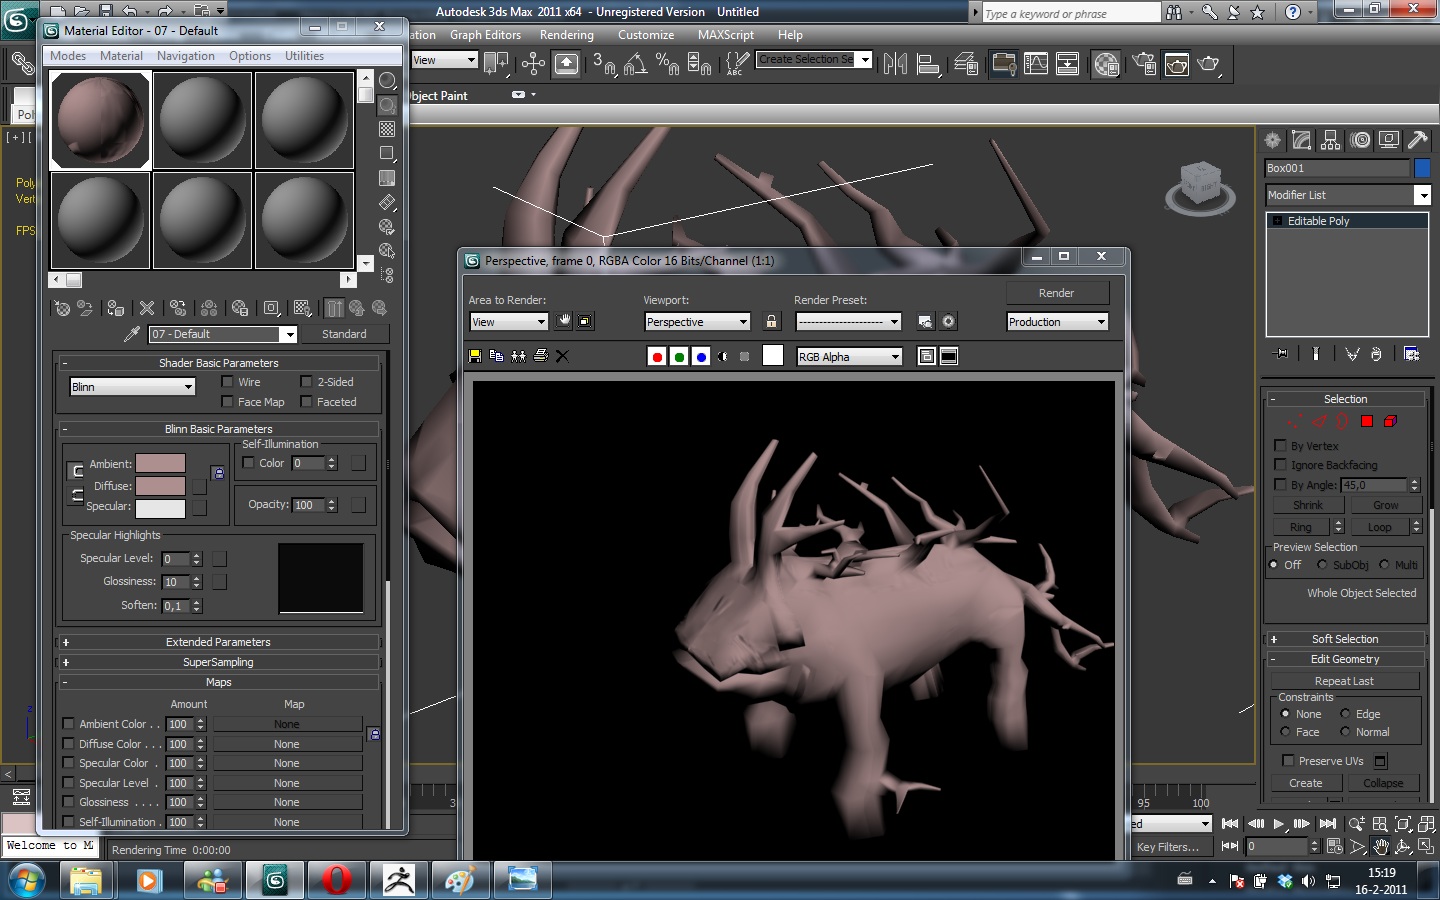Viewport: 1440px width, 900px height.
Task: Open Render Preset dropdown
Action: click(x=849, y=322)
